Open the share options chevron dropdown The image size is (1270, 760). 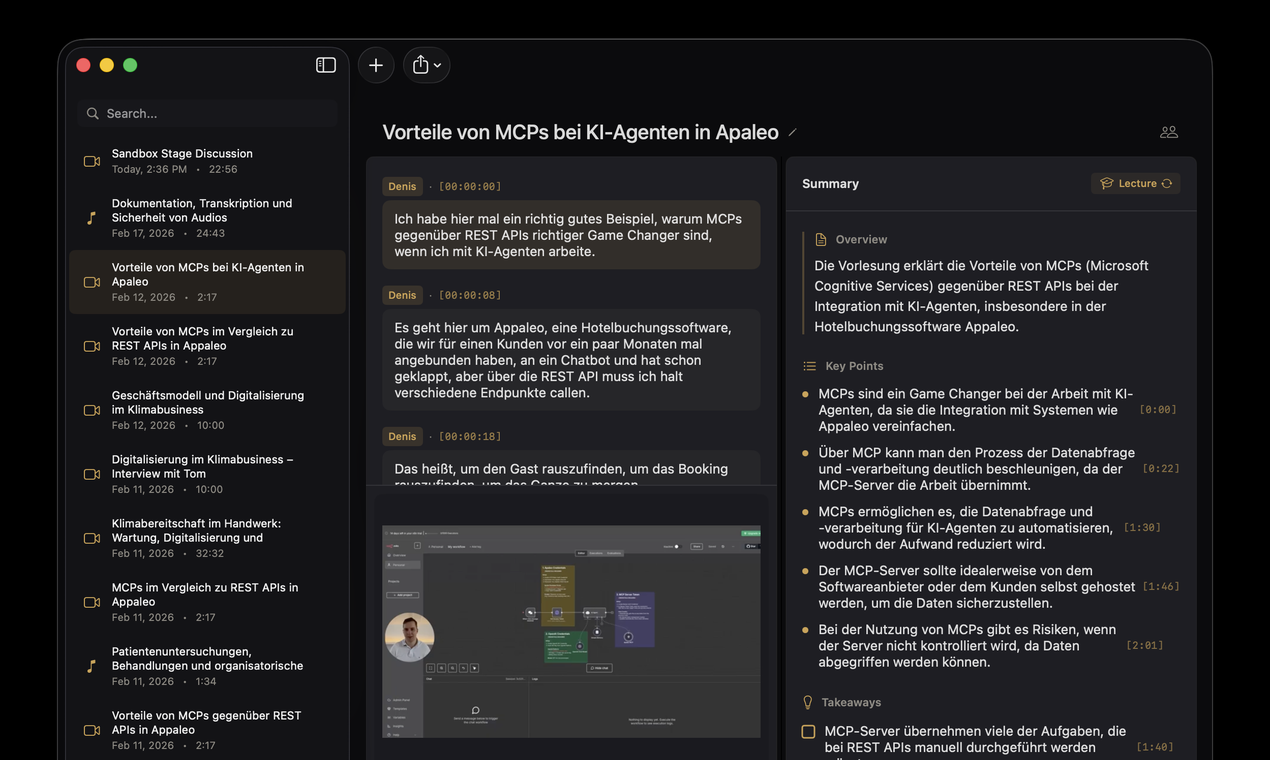click(x=438, y=64)
